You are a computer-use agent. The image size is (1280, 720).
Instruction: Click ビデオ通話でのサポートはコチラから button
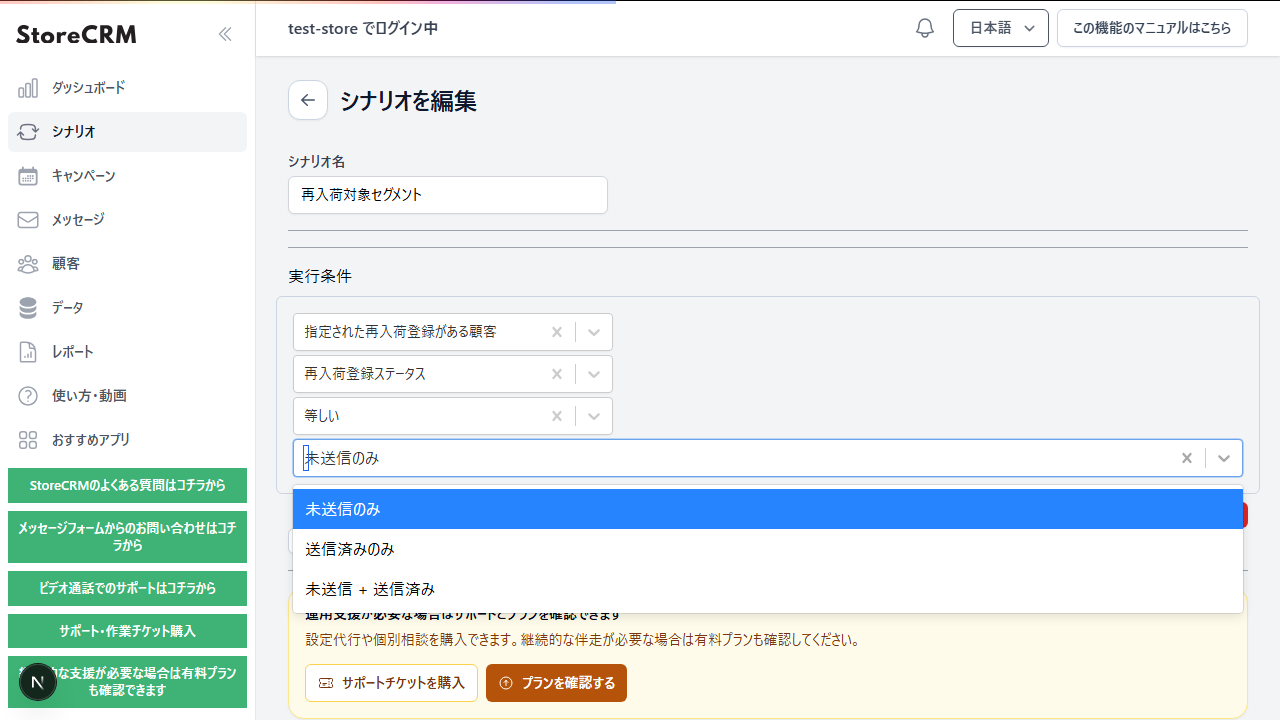(x=127, y=588)
